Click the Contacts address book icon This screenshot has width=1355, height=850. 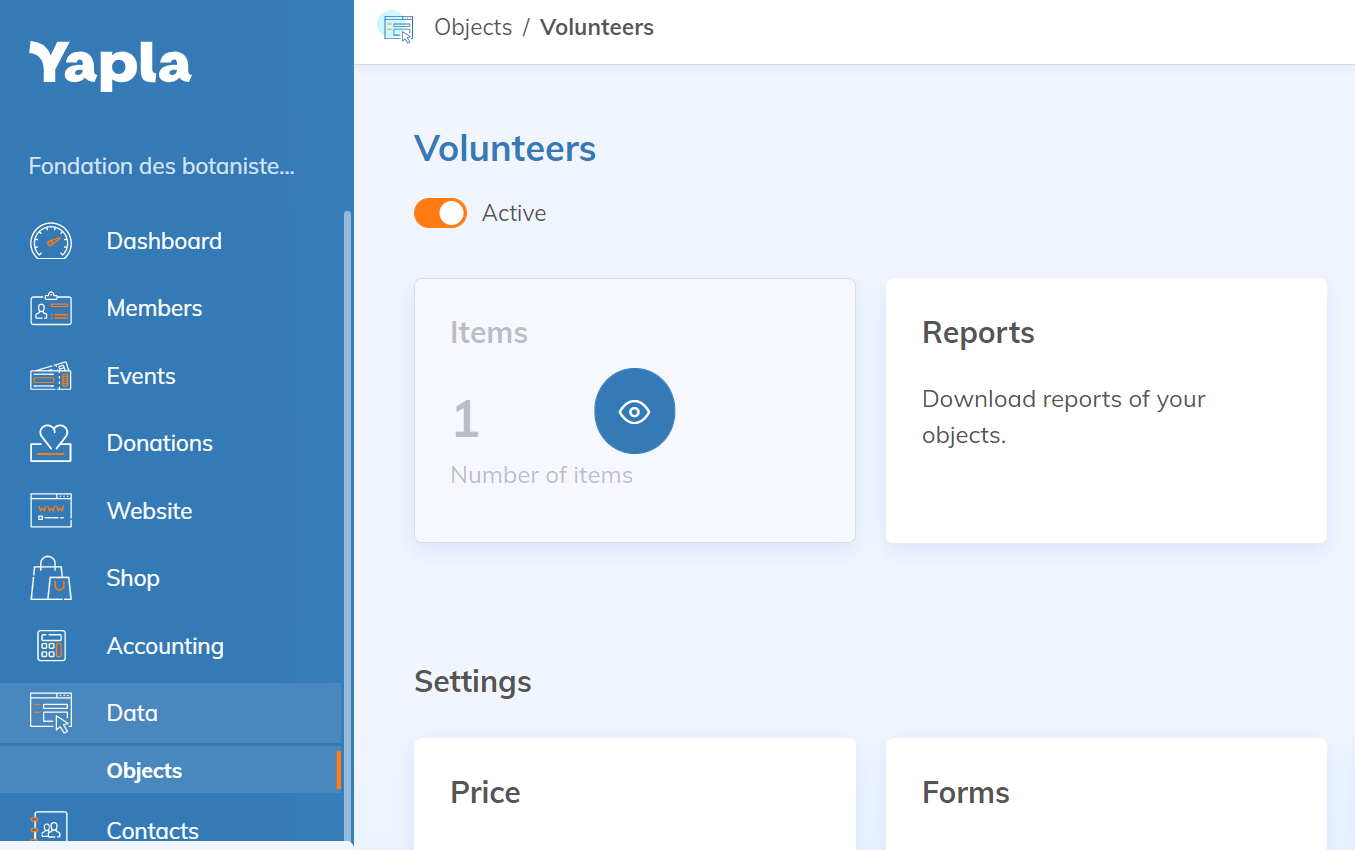pyautogui.click(x=51, y=829)
